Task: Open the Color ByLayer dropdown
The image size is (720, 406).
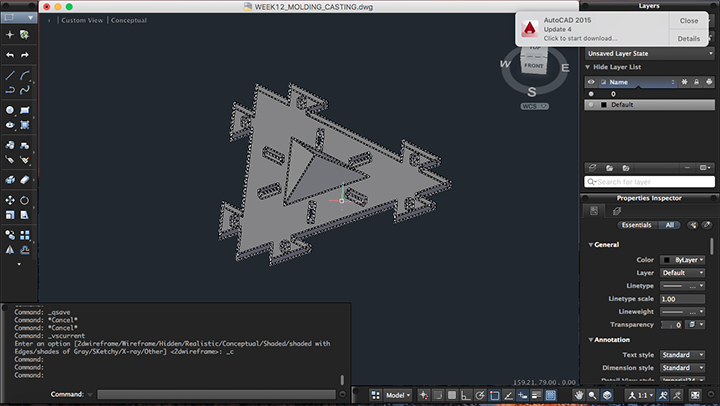Action: pos(682,260)
